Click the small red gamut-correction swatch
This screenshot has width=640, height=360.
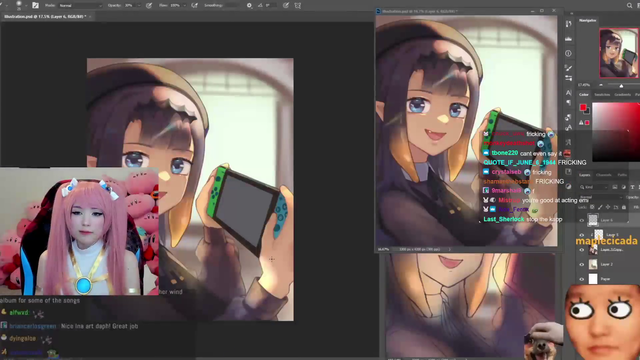[x=587, y=122]
